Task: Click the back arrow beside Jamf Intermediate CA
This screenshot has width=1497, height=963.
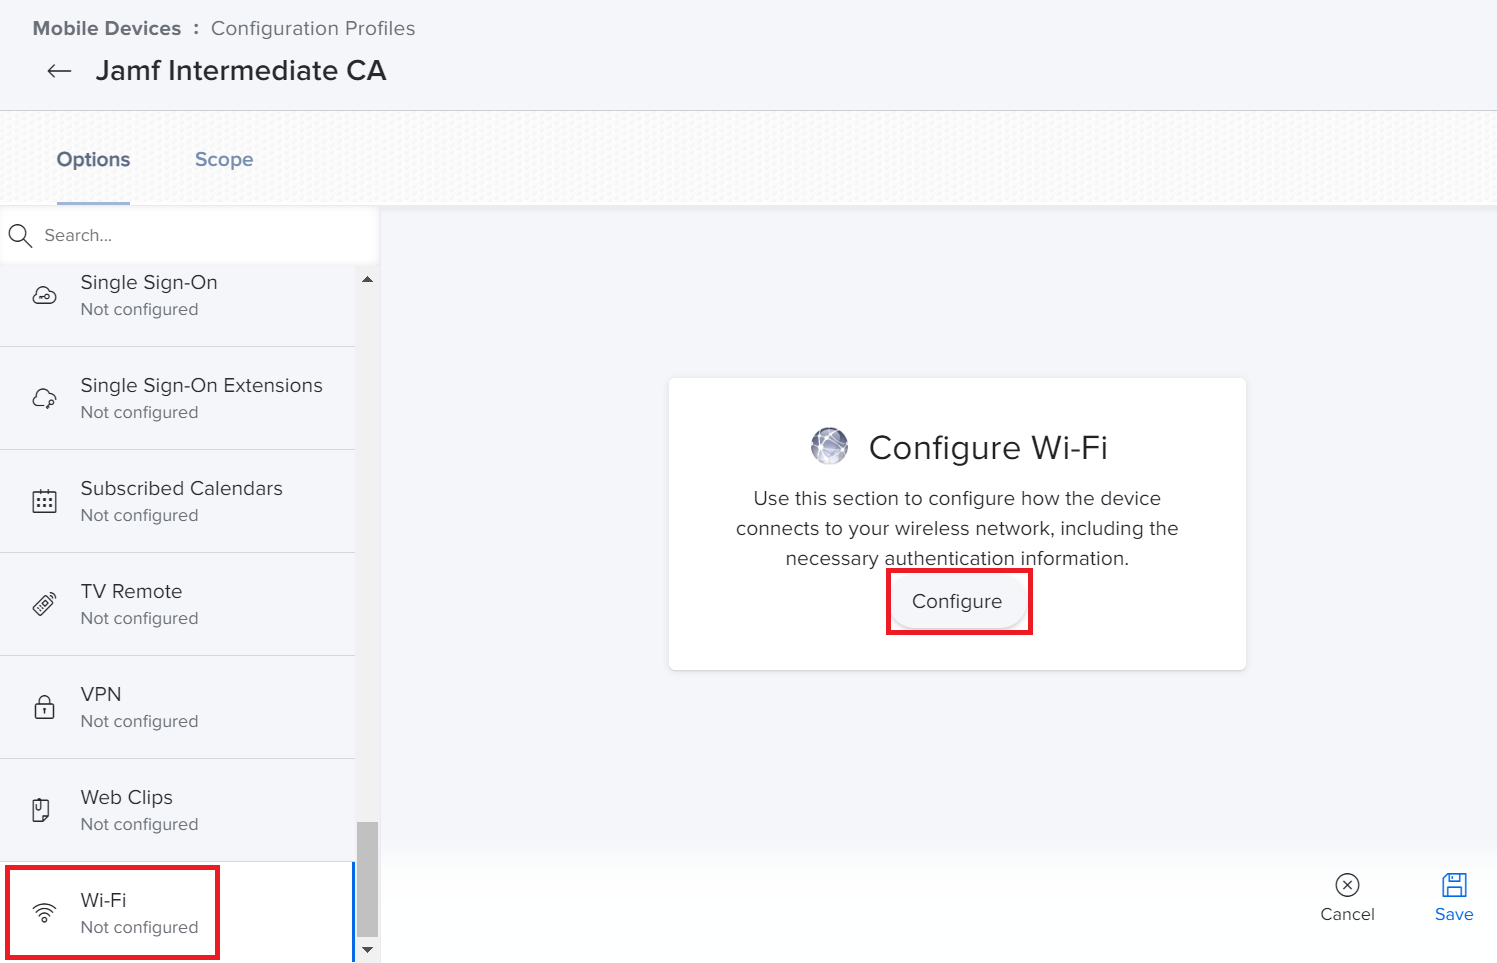Action: pos(59,71)
